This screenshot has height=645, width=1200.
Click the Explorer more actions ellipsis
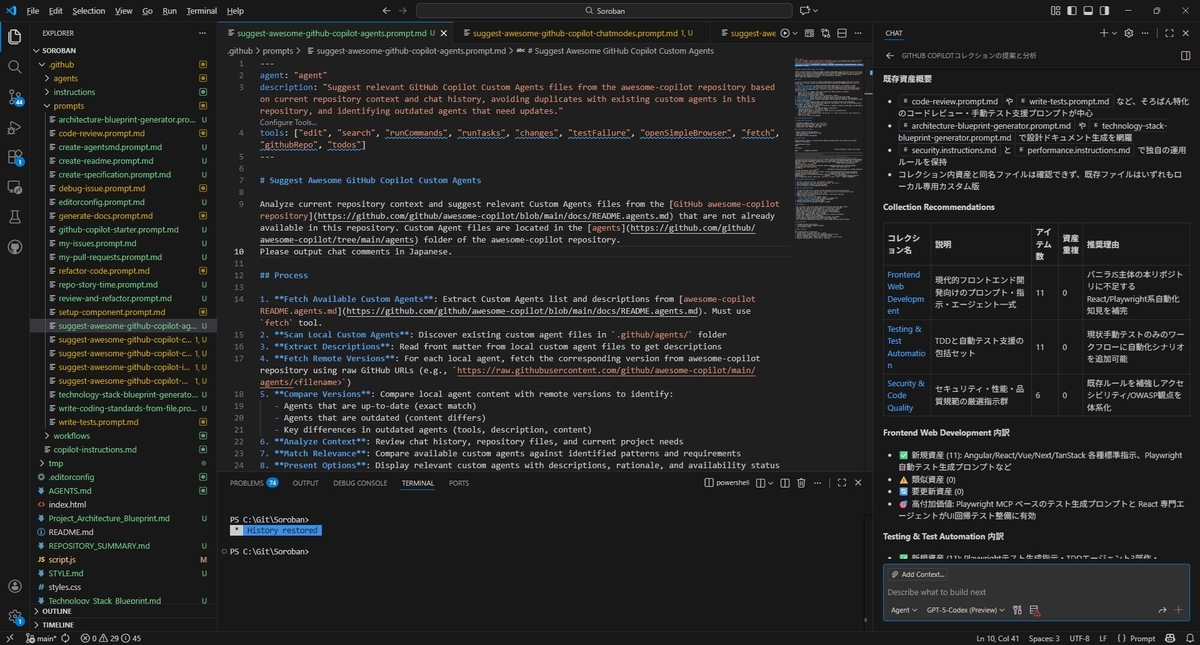coord(201,33)
